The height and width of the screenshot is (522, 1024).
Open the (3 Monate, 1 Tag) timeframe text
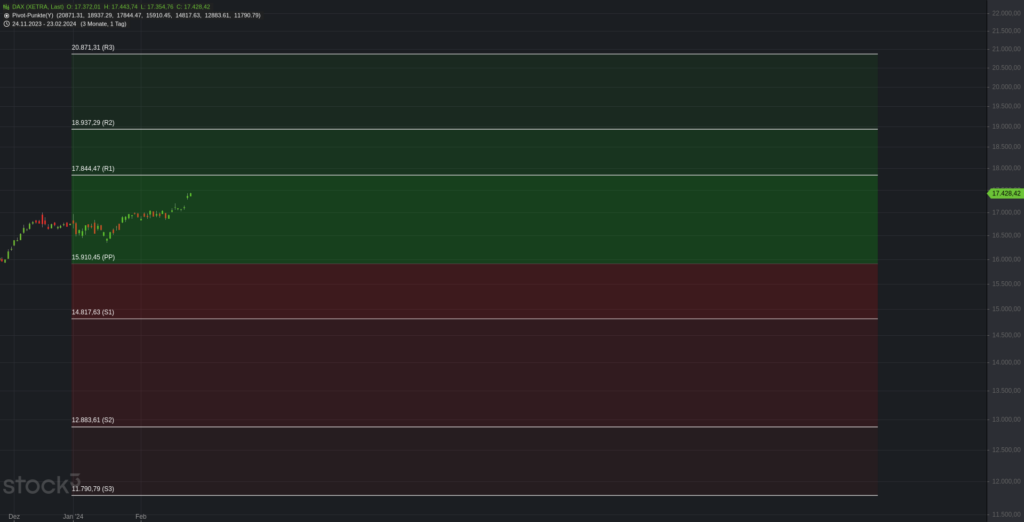click(103, 24)
